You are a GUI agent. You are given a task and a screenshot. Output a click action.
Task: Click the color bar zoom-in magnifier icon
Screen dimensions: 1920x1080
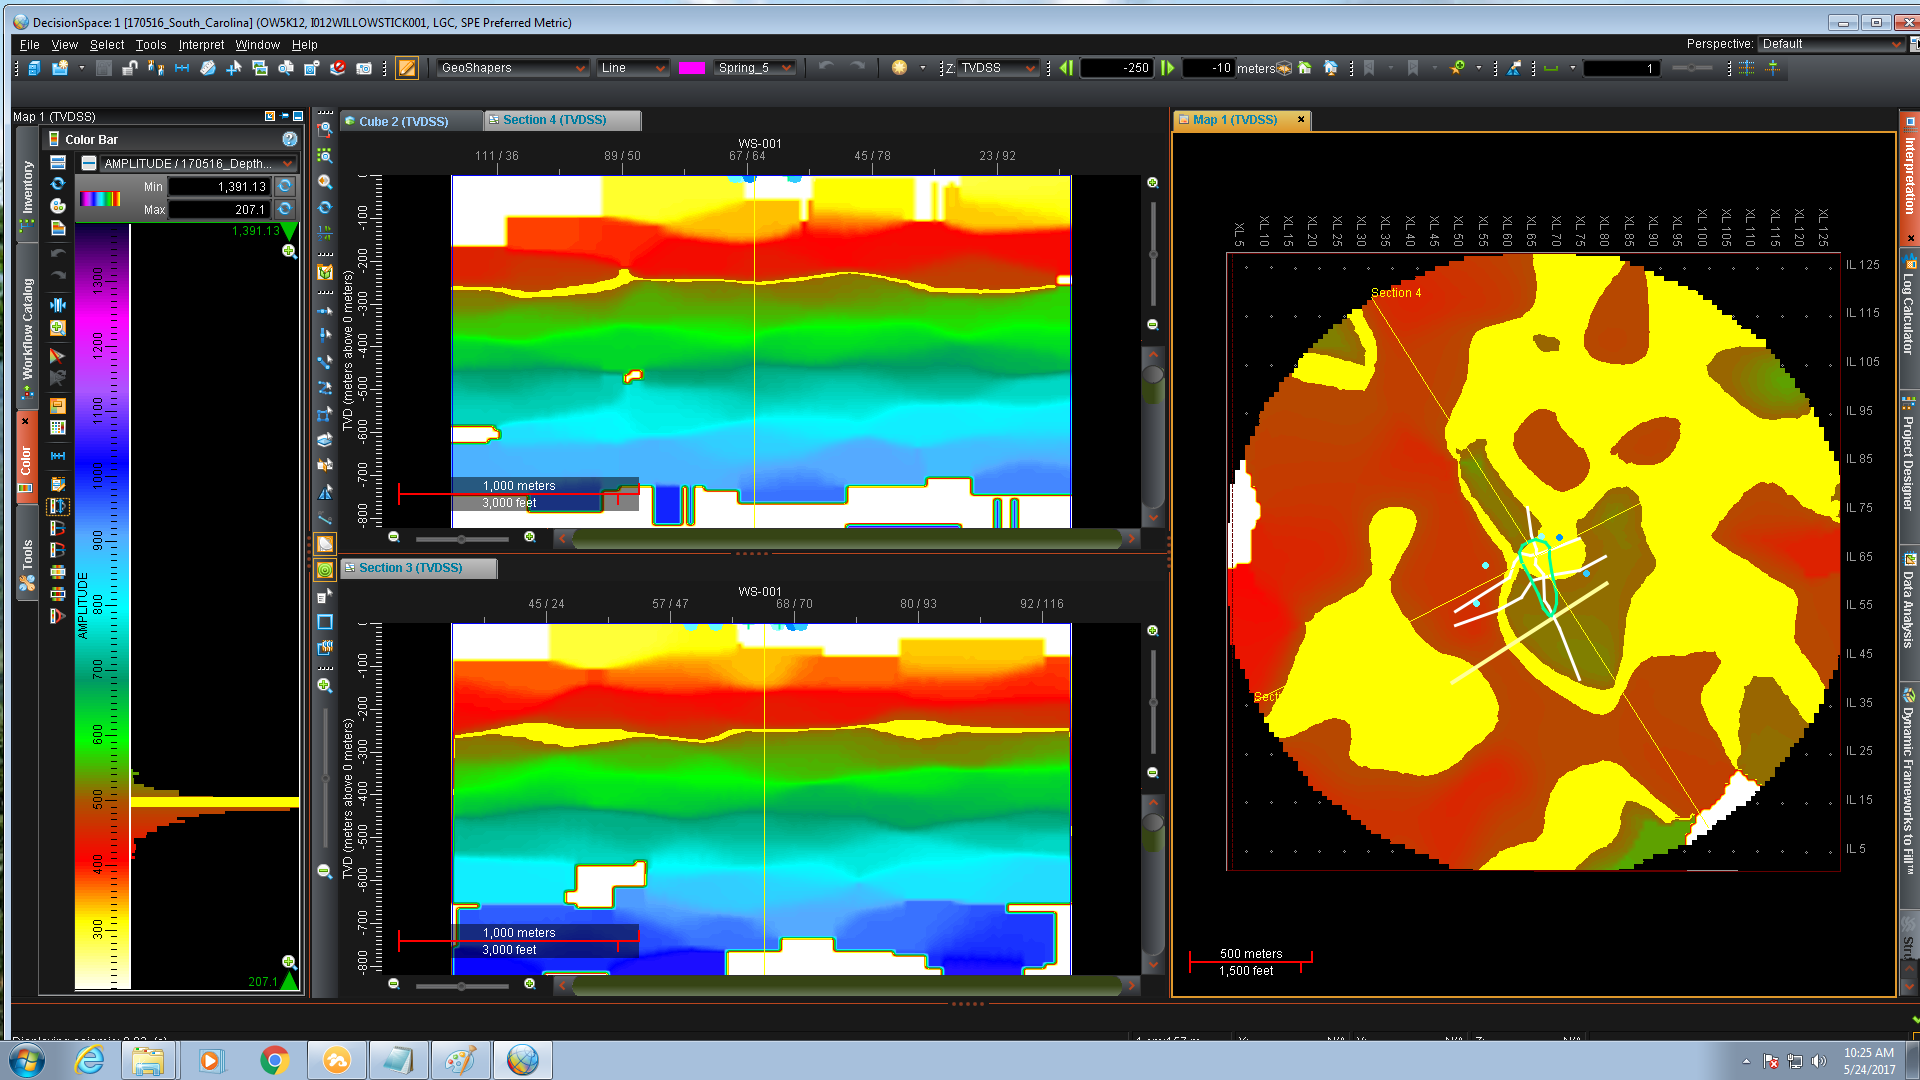(x=58, y=328)
